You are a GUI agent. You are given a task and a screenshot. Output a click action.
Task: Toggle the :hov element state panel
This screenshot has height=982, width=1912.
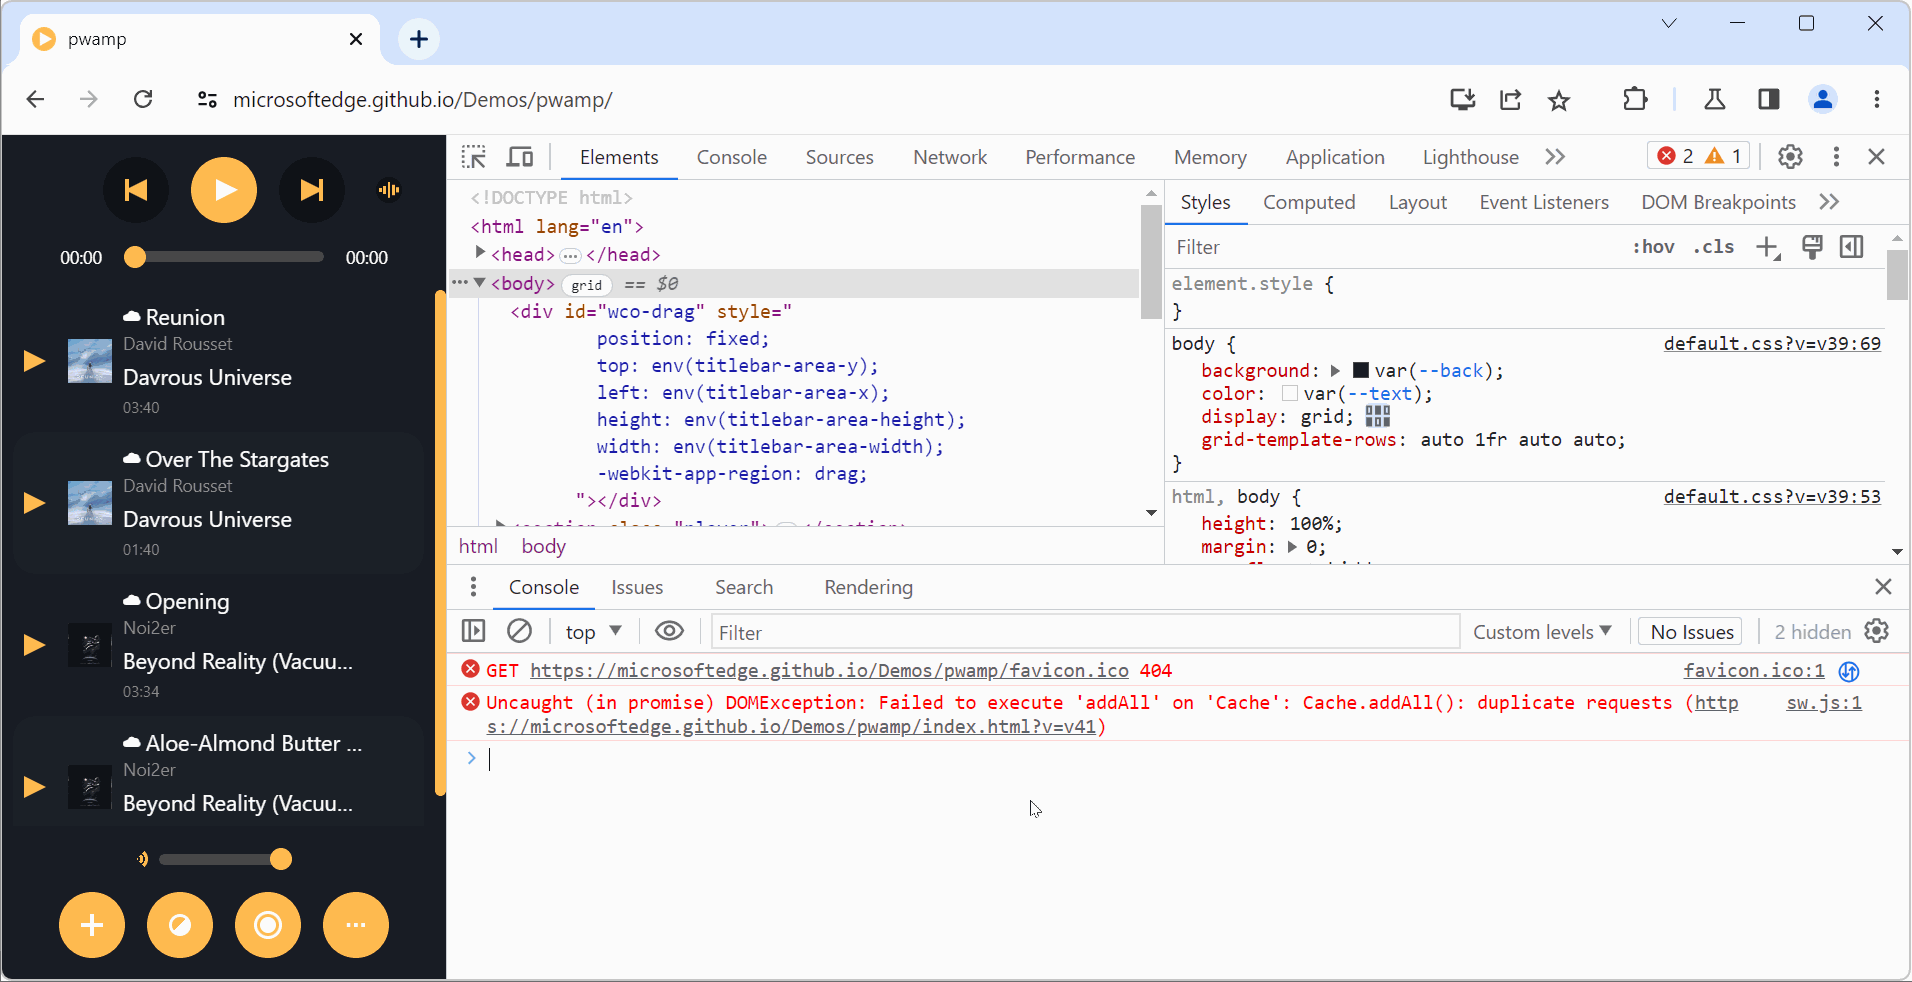[x=1653, y=247]
